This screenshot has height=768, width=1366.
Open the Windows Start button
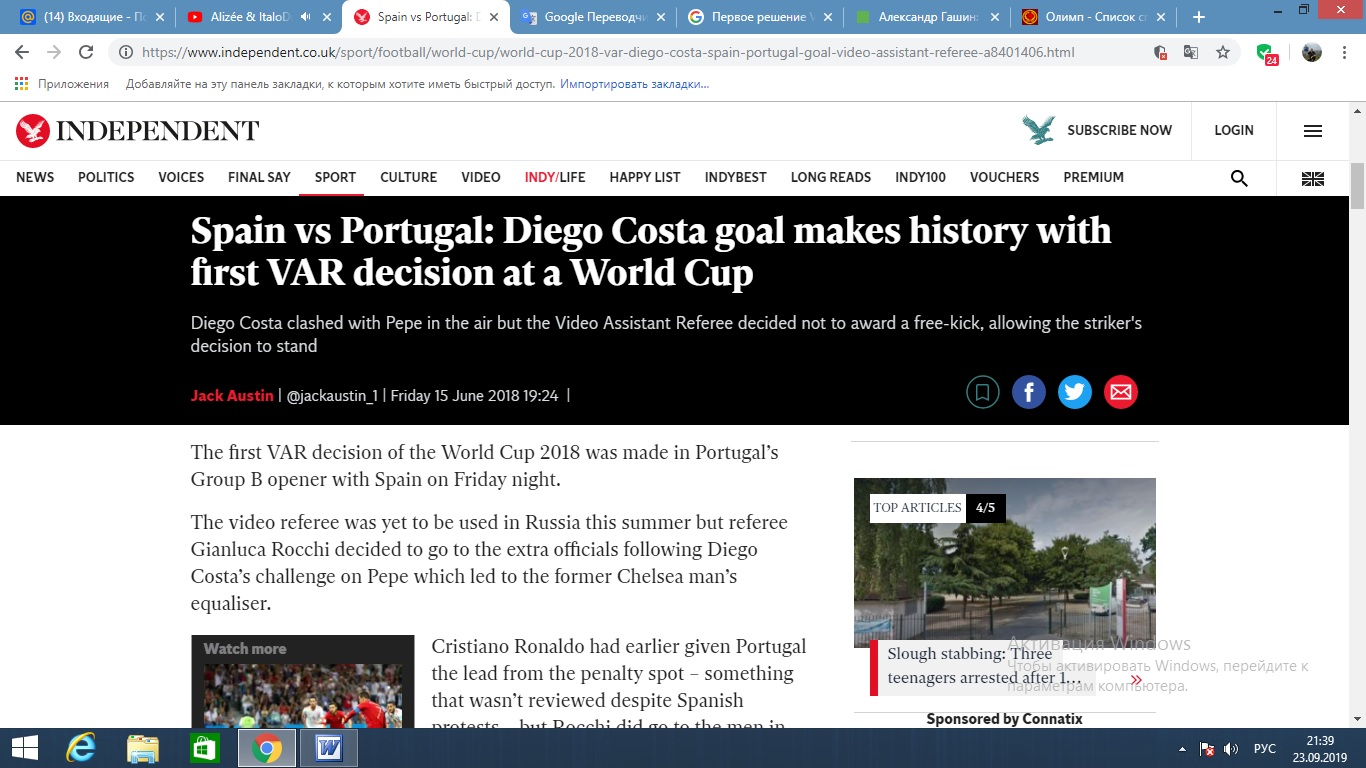click(x=24, y=748)
